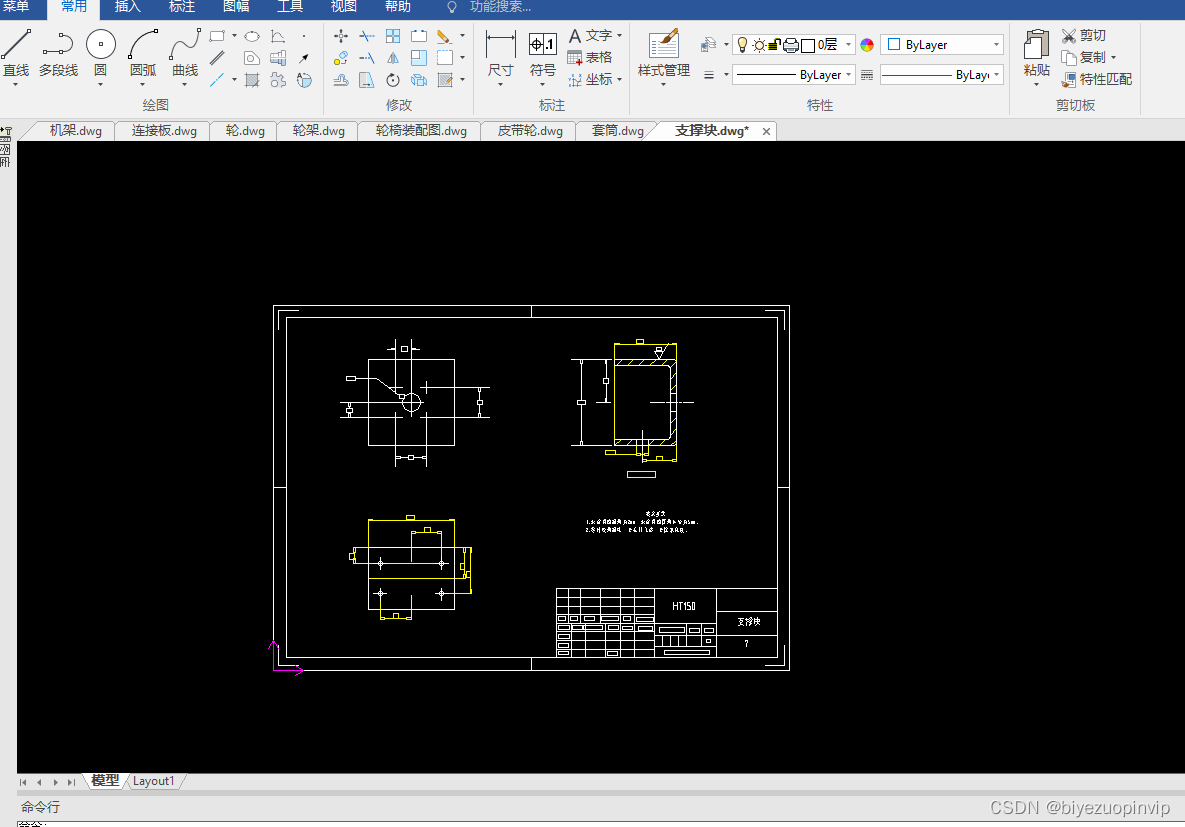Click the eraser delete icon
The height and width of the screenshot is (827, 1185).
[x=444, y=36]
